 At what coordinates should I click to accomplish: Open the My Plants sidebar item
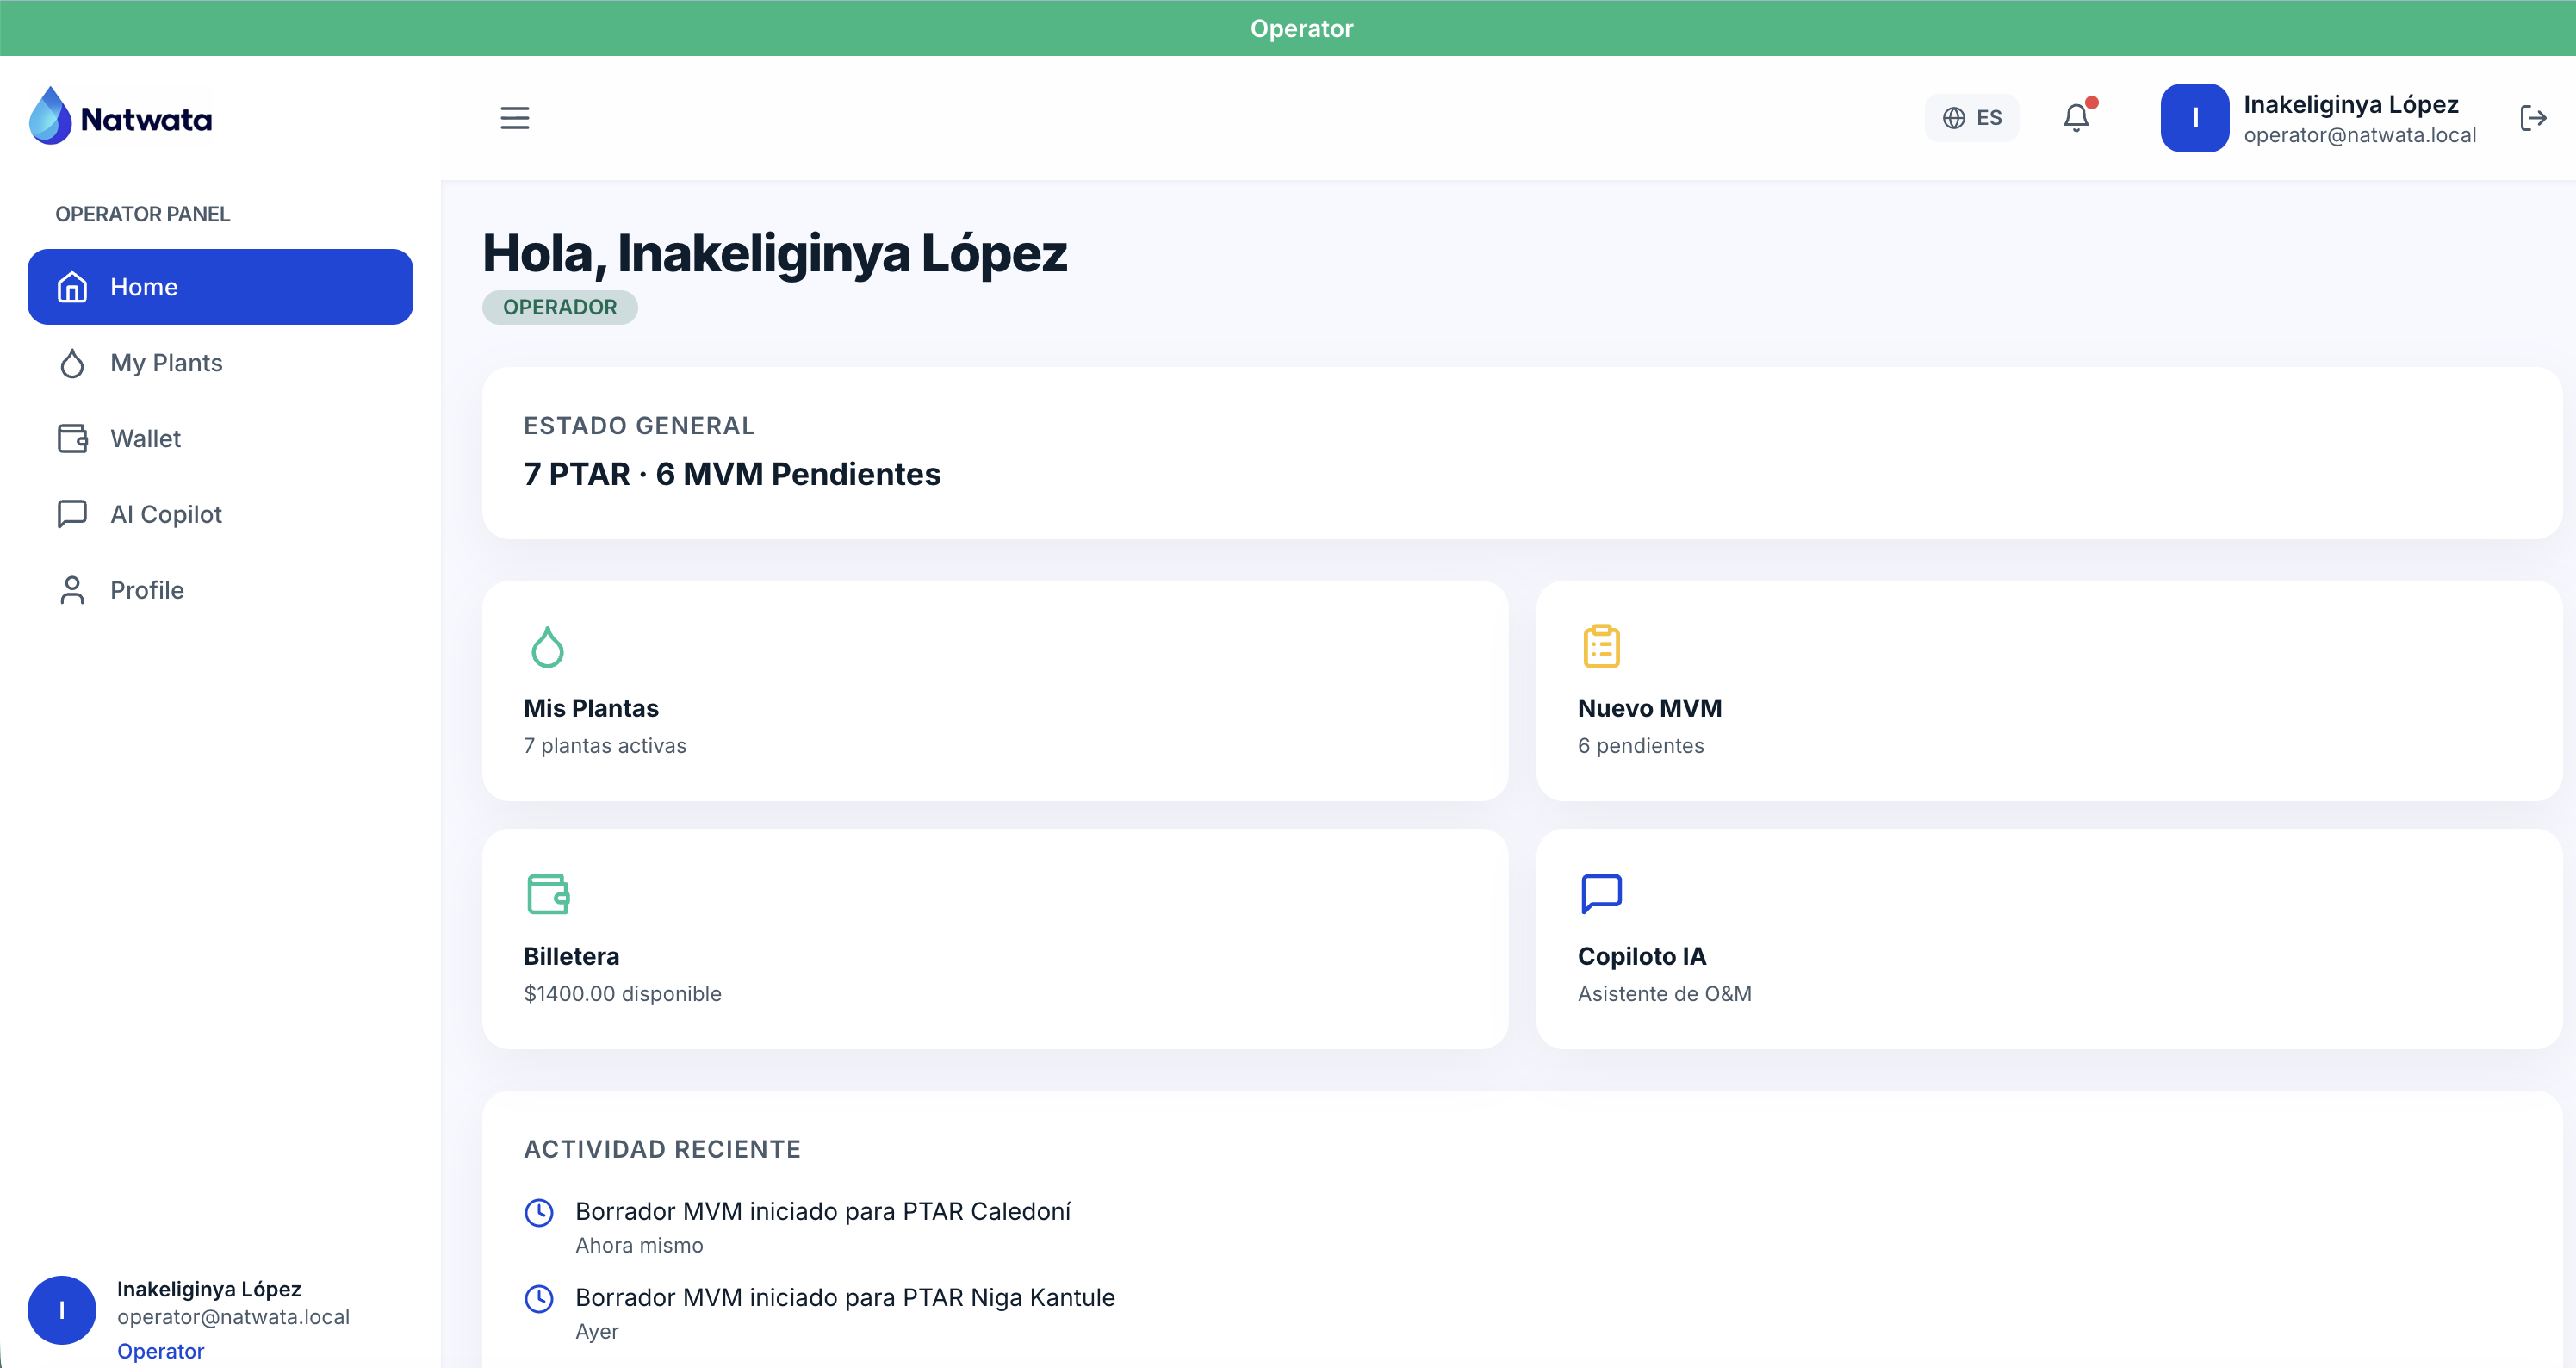click(166, 363)
